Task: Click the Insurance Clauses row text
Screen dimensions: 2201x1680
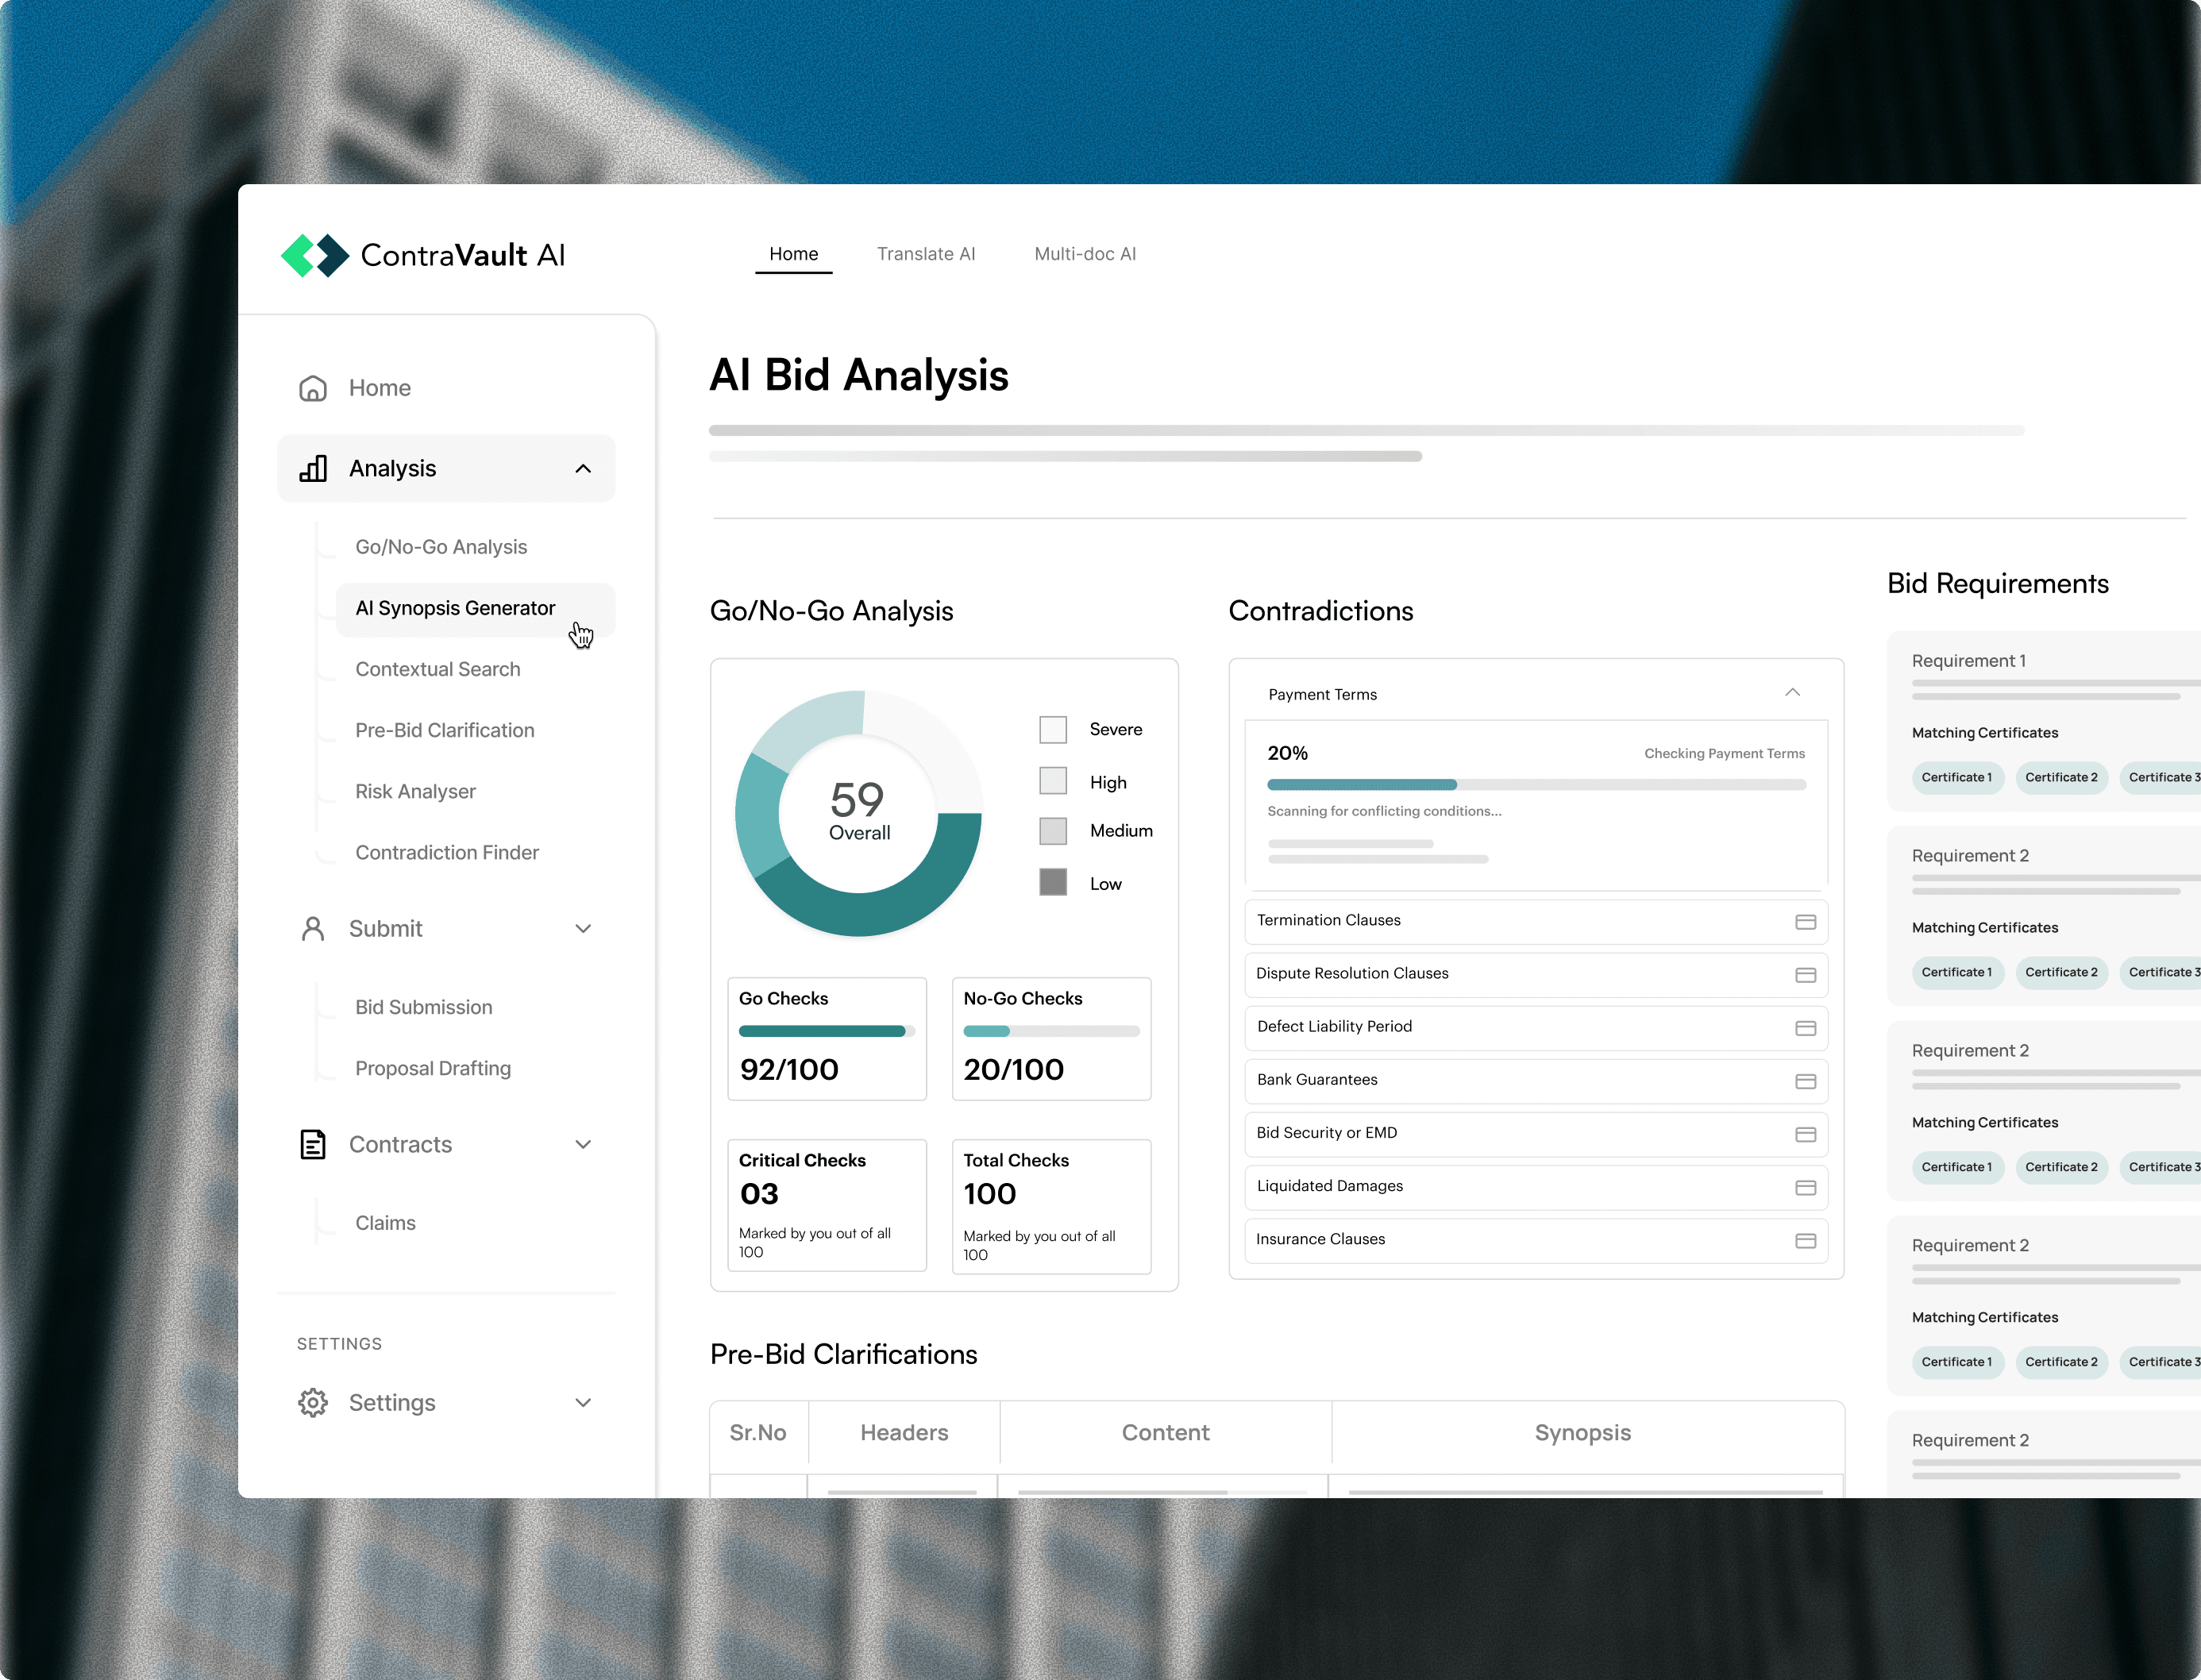Action: [1320, 1239]
